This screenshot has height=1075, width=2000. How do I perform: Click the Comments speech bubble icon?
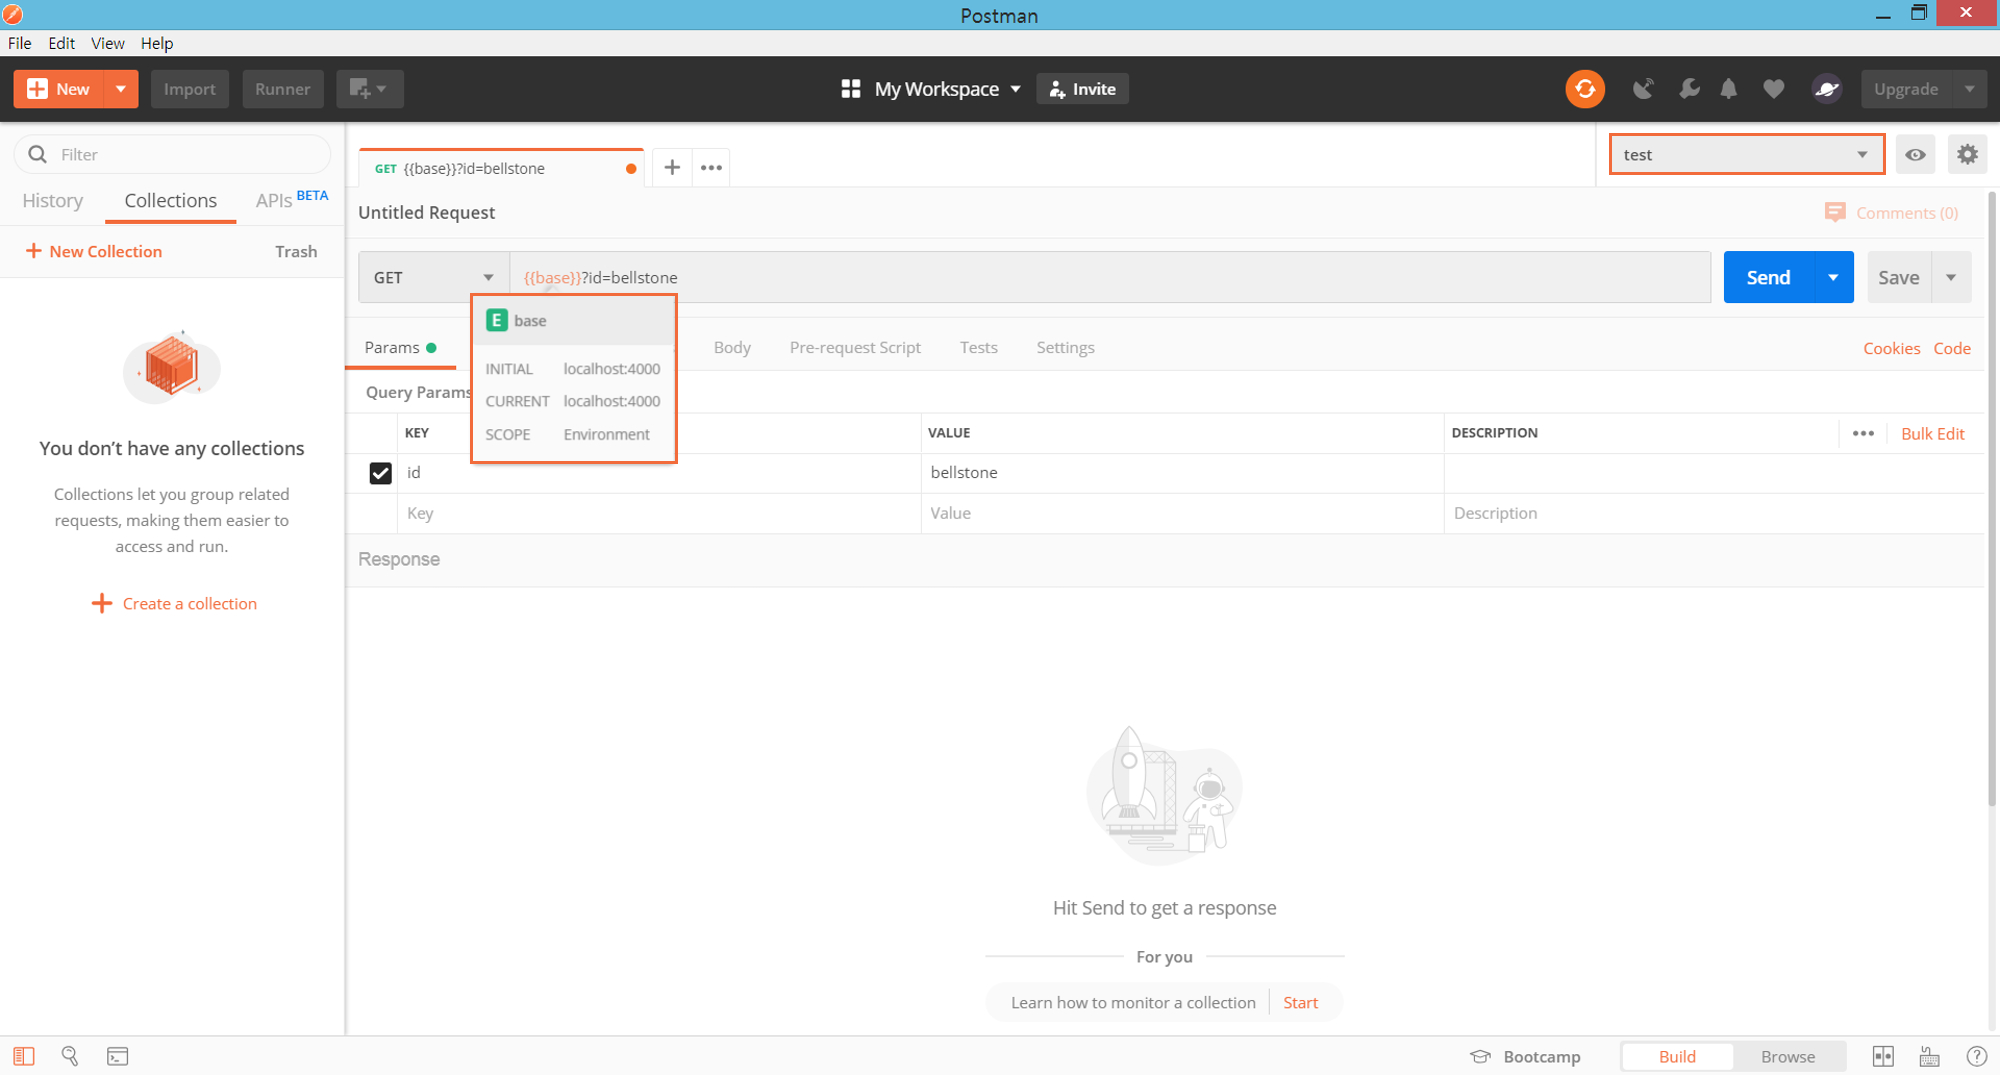[x=1835, y=213]
